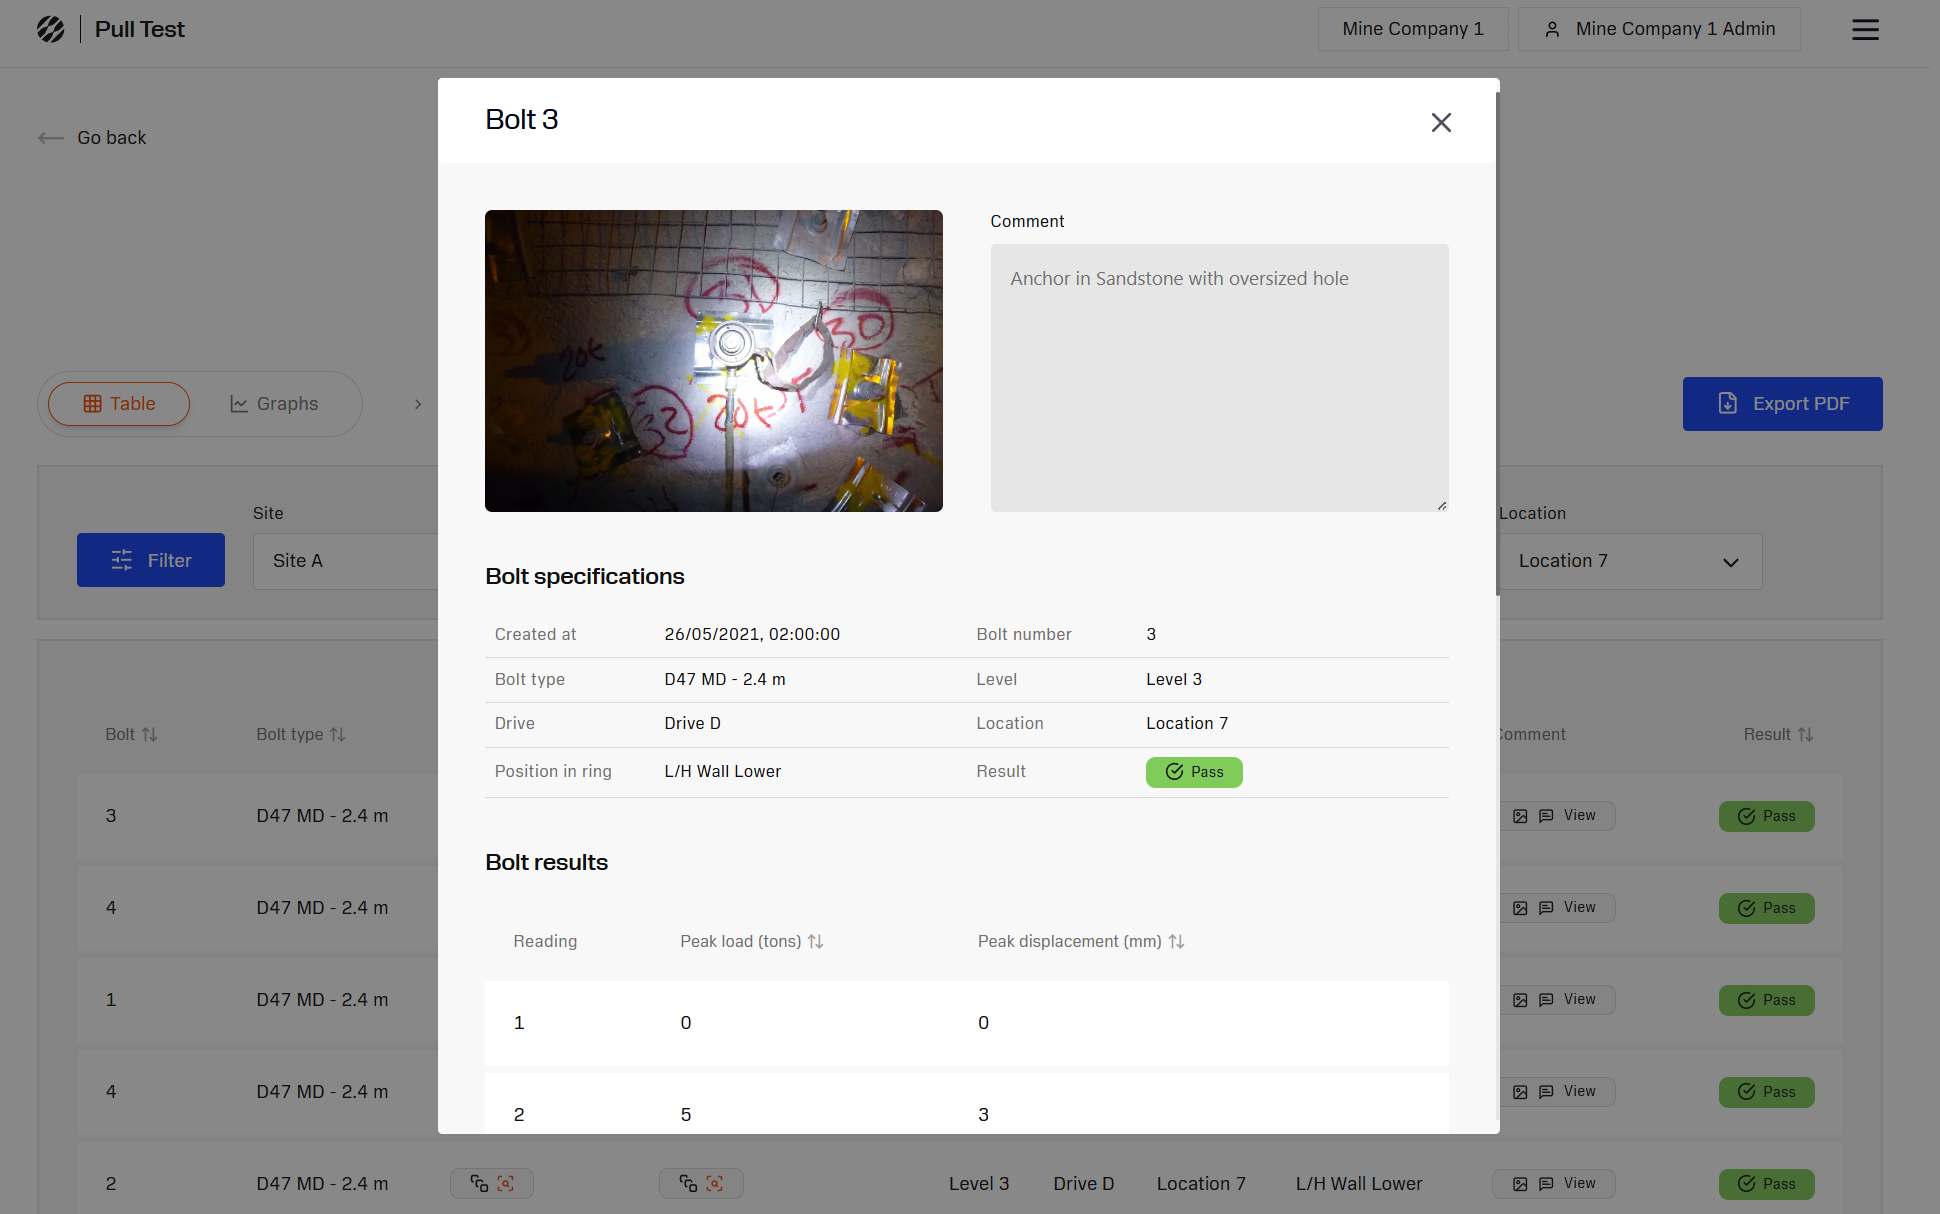This screenshot has height=1214, width=1940.
Task: Click inside the Comment text area
Action: tap(1219, 378)
